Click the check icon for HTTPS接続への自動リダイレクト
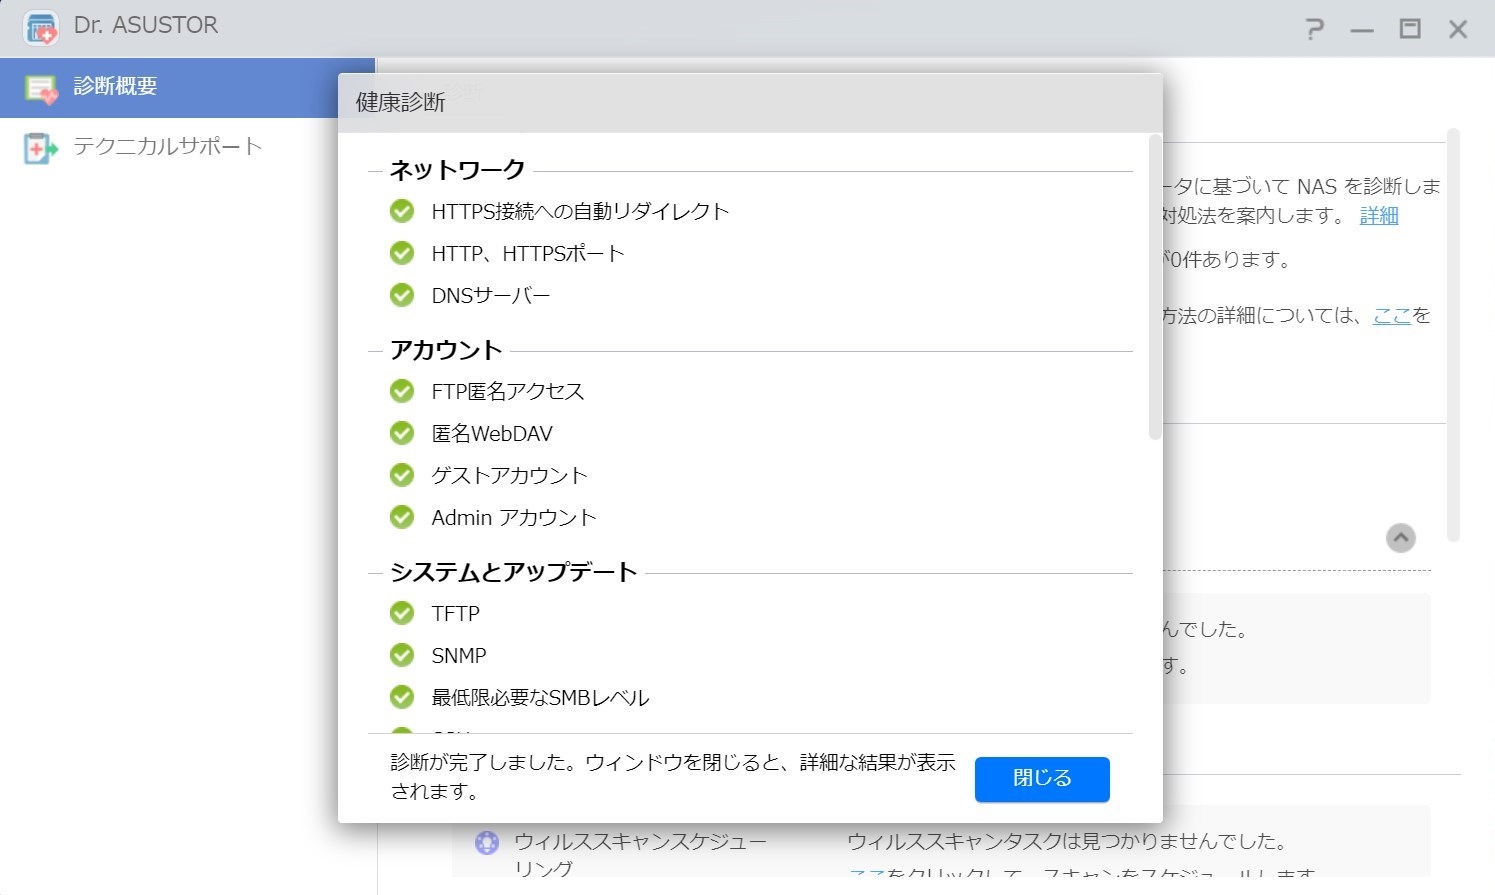Image resolution: width=1495 pixels, height=895 pixels. (x=402, y=211)
